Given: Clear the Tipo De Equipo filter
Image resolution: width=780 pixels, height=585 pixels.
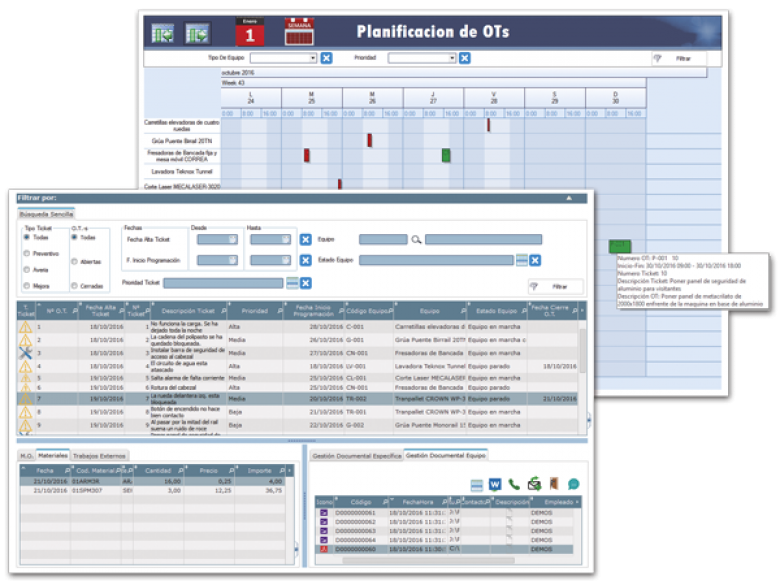Looking at the screenshot, I should tap(326, 59).
